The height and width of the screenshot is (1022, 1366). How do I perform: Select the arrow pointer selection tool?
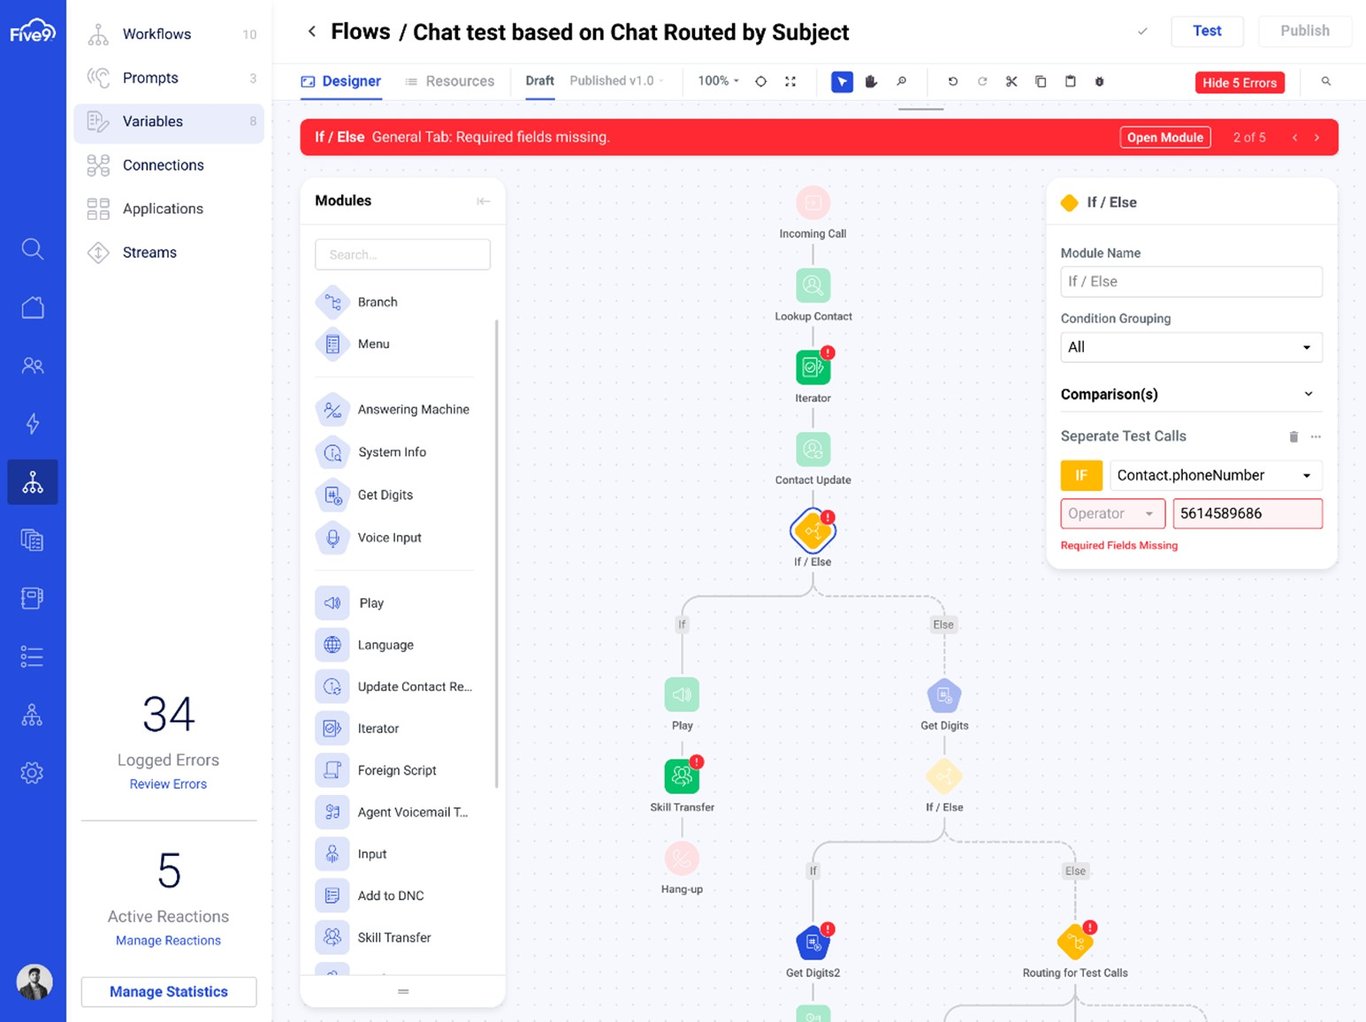(x=842, y=81)
